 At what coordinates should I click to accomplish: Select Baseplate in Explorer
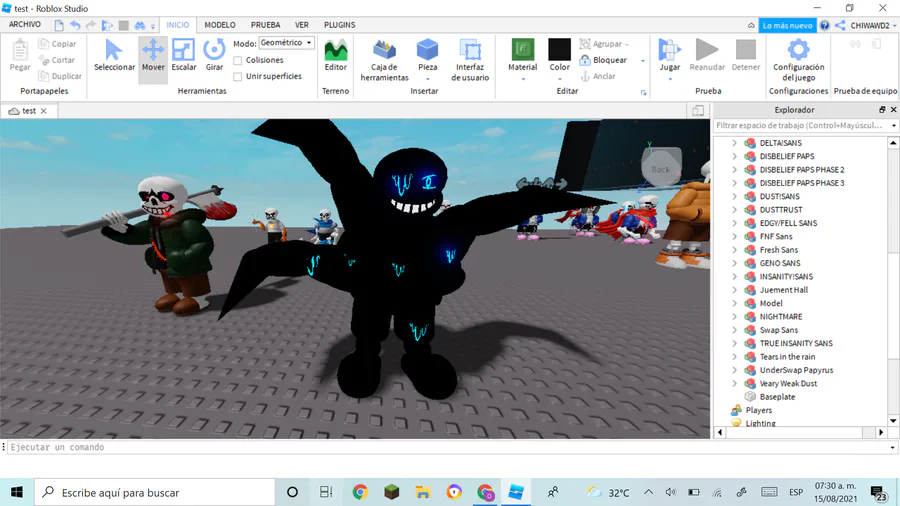tap(777, 396)
